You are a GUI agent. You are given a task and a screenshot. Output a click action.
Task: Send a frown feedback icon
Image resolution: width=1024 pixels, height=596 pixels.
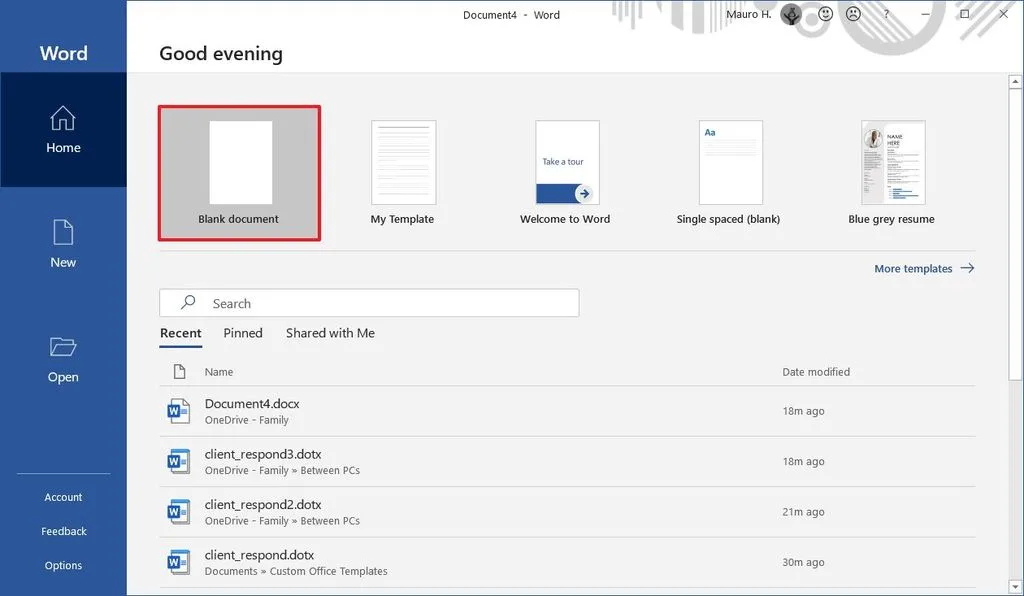(x=853, y=14)
